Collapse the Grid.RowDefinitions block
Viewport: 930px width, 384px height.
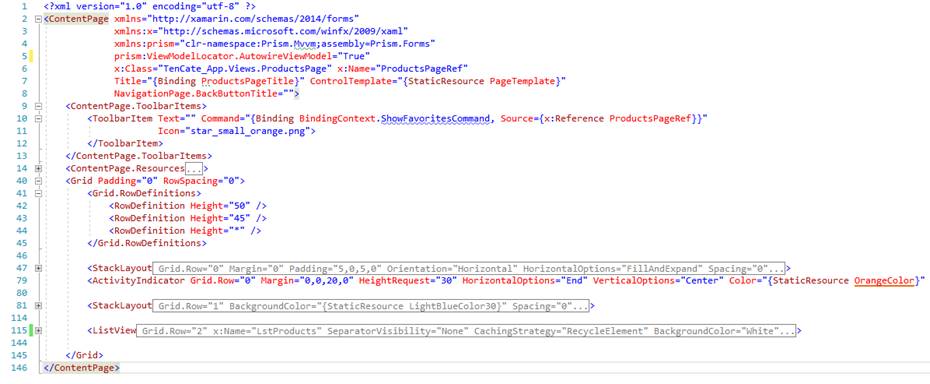39,193
